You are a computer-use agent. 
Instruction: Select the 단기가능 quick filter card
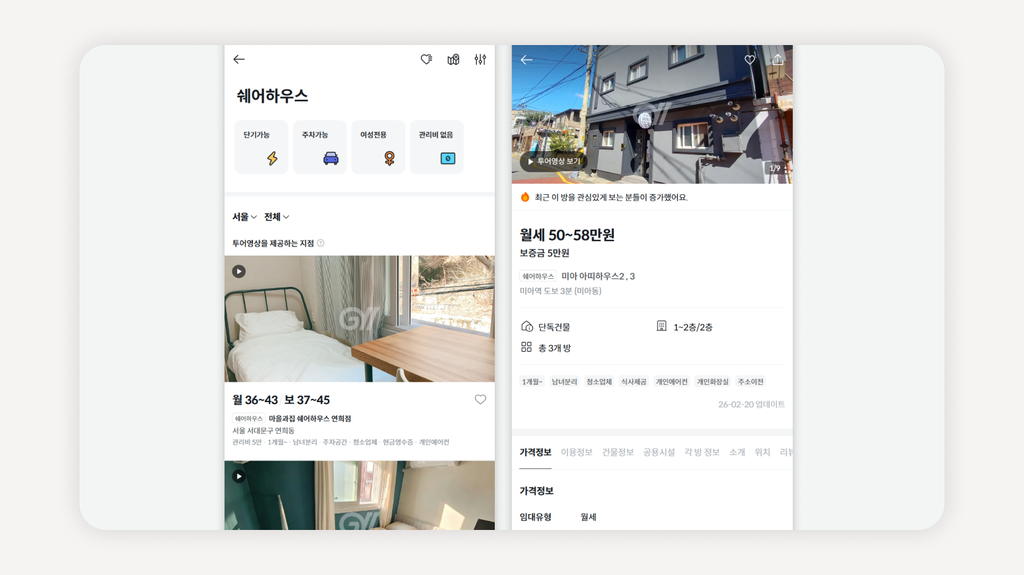tap(261, 147)
